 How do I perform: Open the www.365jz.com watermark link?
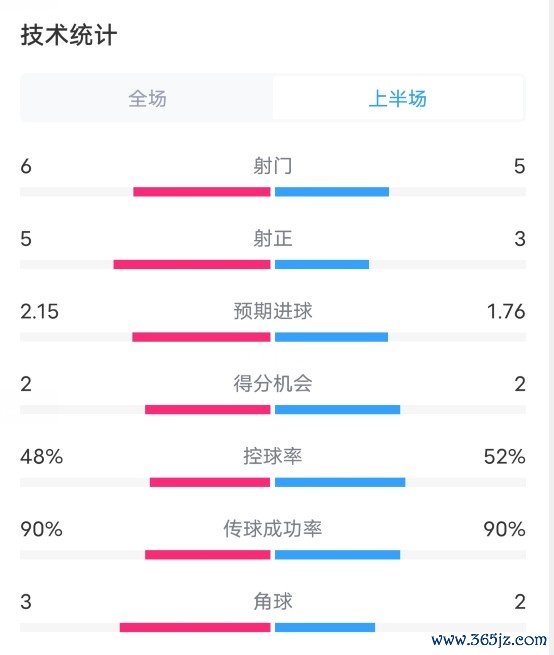tap(489, 640)
